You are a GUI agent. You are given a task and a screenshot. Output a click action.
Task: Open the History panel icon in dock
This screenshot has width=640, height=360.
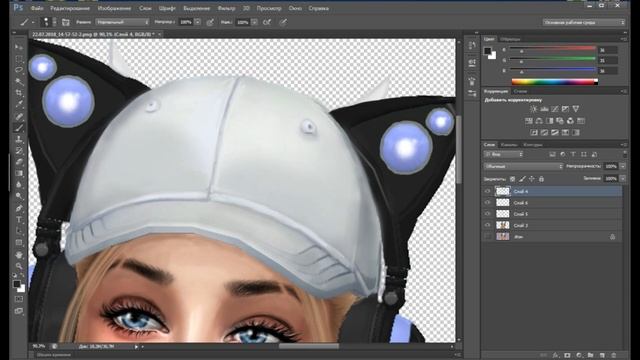(x=472, y=45)
